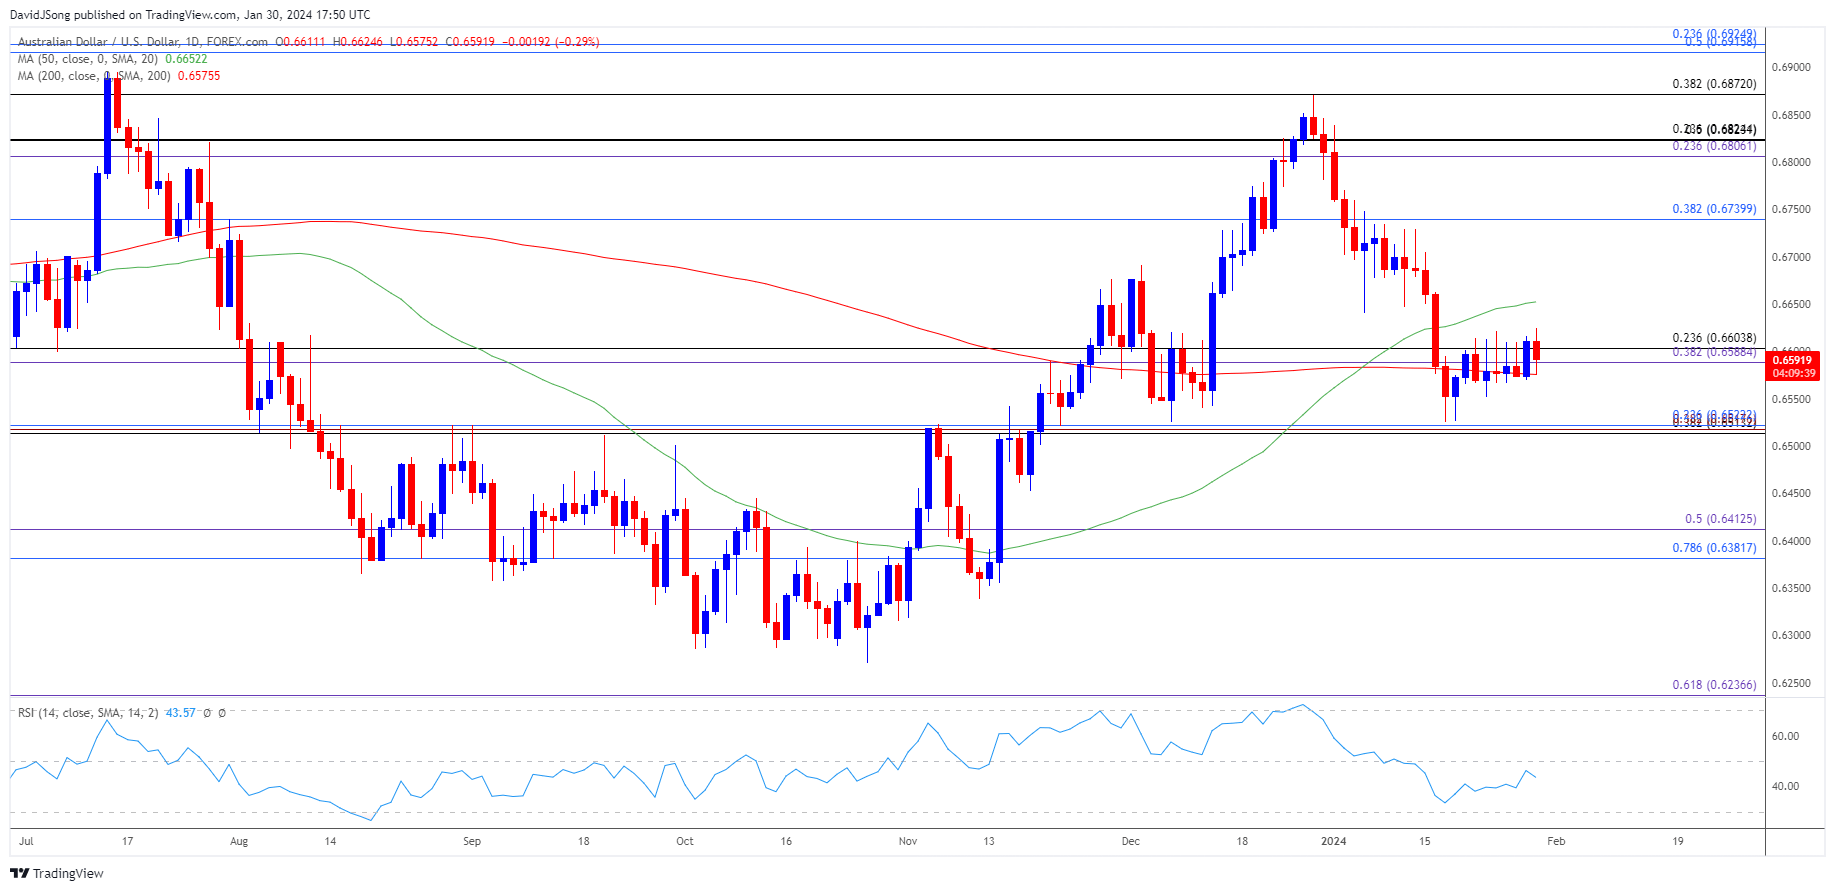This screenshot has height=891, width=1835.
Task: Click the 50-day MA value 0.66522
Action: click(x=186, y=59)
